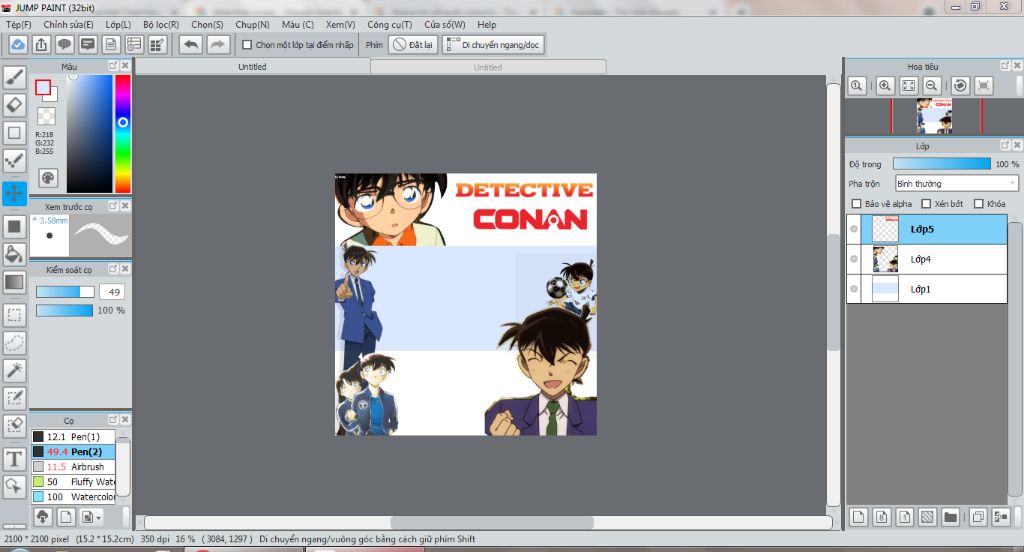Select the Move tool
Image resolution: width=1024 pixels, height=552 pixels.
pos(14,193)
